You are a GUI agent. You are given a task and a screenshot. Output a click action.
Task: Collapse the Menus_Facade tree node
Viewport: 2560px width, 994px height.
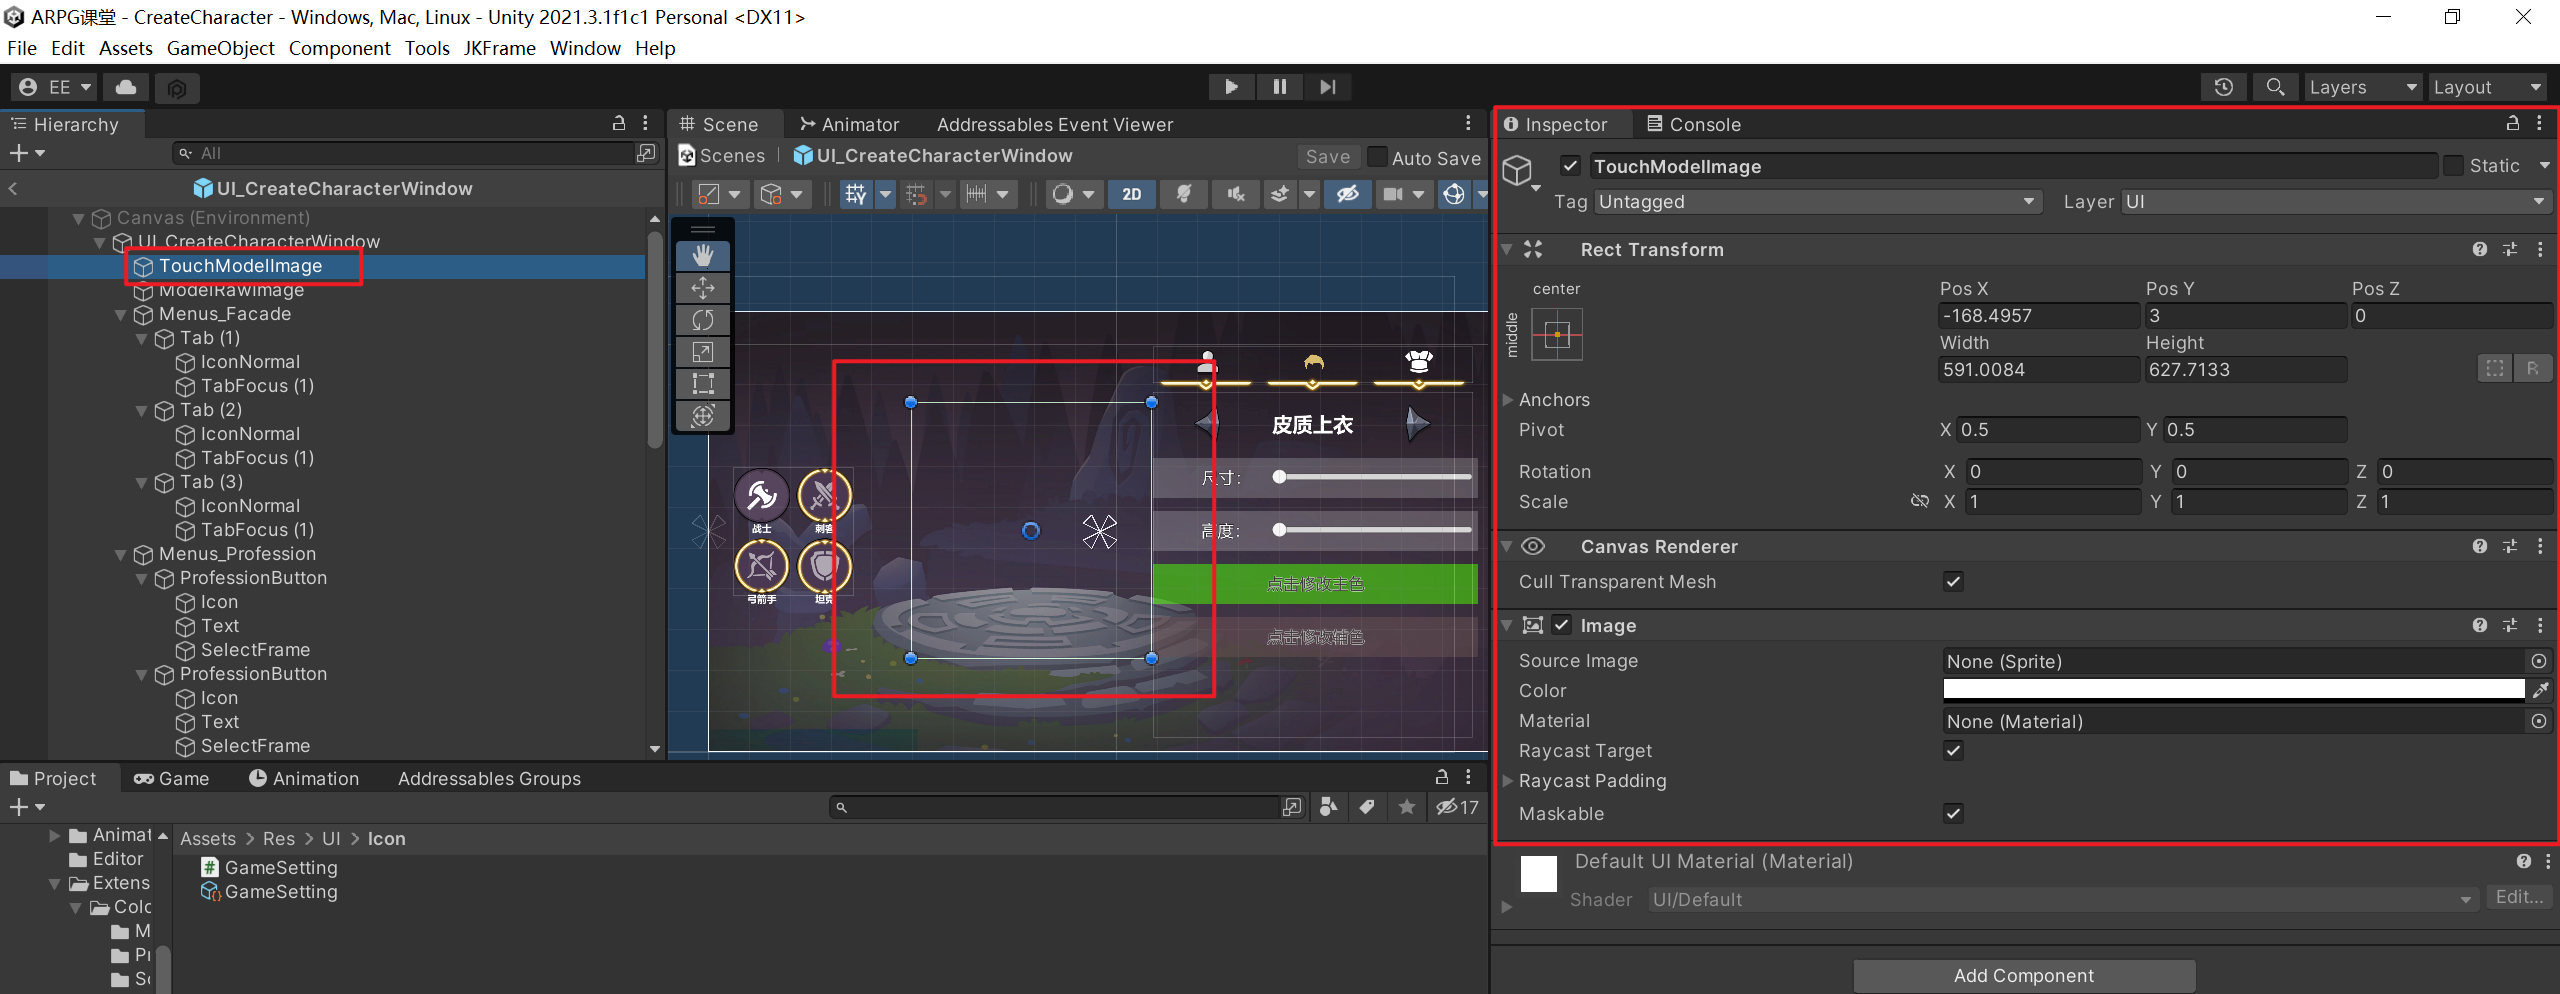121,314
